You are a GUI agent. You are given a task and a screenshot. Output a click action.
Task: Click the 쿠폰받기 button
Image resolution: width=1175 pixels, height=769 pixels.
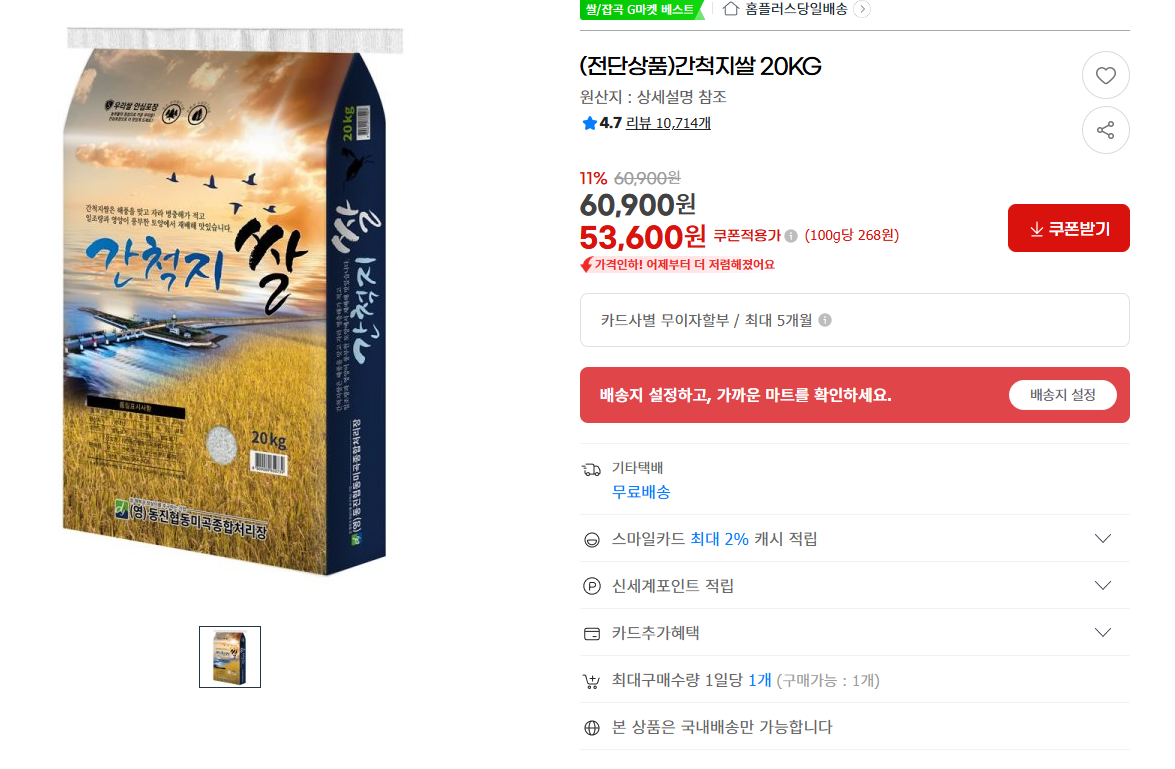tap(1068, 228)
